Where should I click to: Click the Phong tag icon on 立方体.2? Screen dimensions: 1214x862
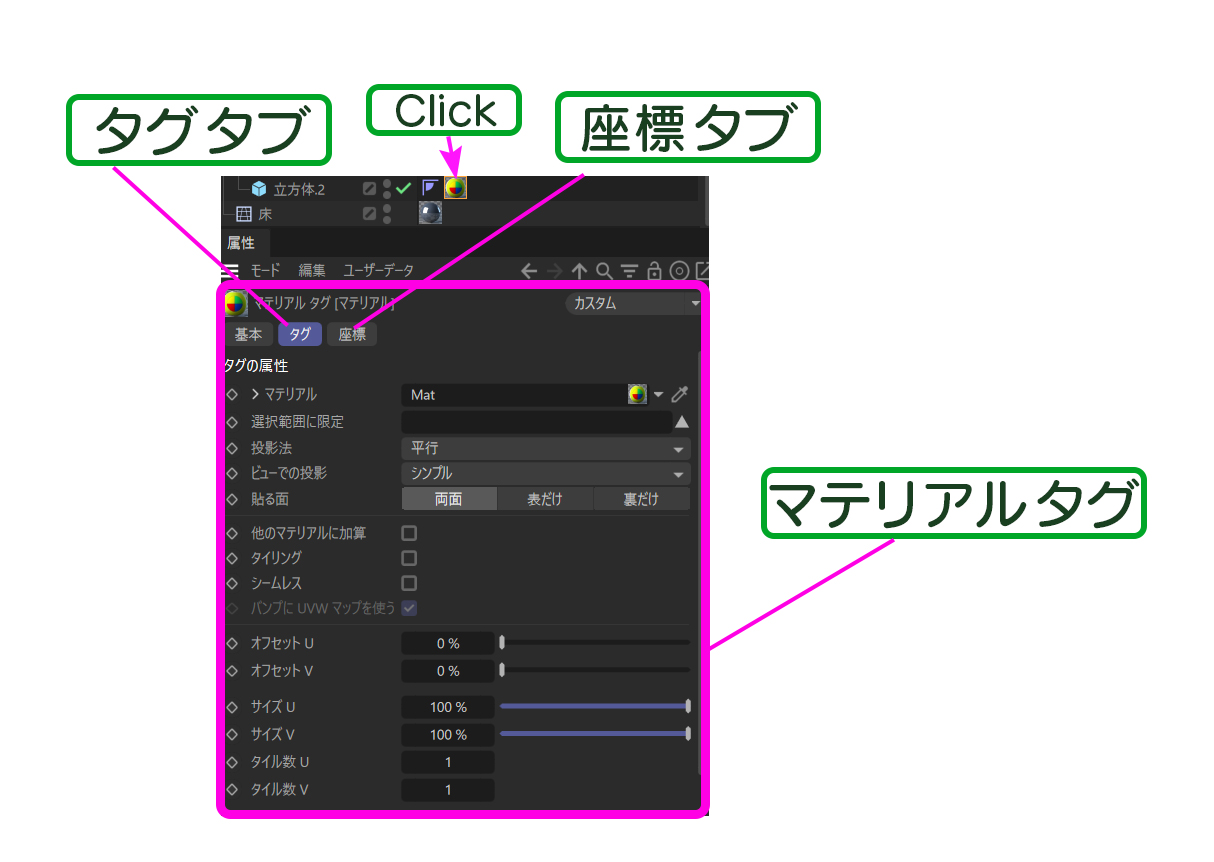pos(429,187)
